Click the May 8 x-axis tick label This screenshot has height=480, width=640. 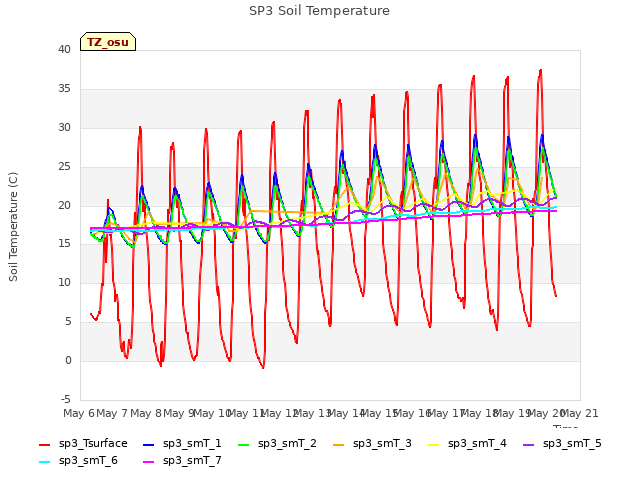(146, 413)
